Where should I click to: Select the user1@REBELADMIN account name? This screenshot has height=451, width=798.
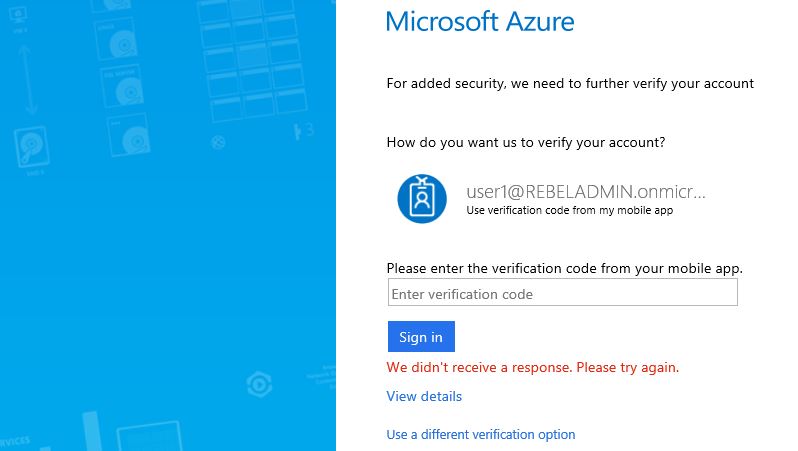586,191
